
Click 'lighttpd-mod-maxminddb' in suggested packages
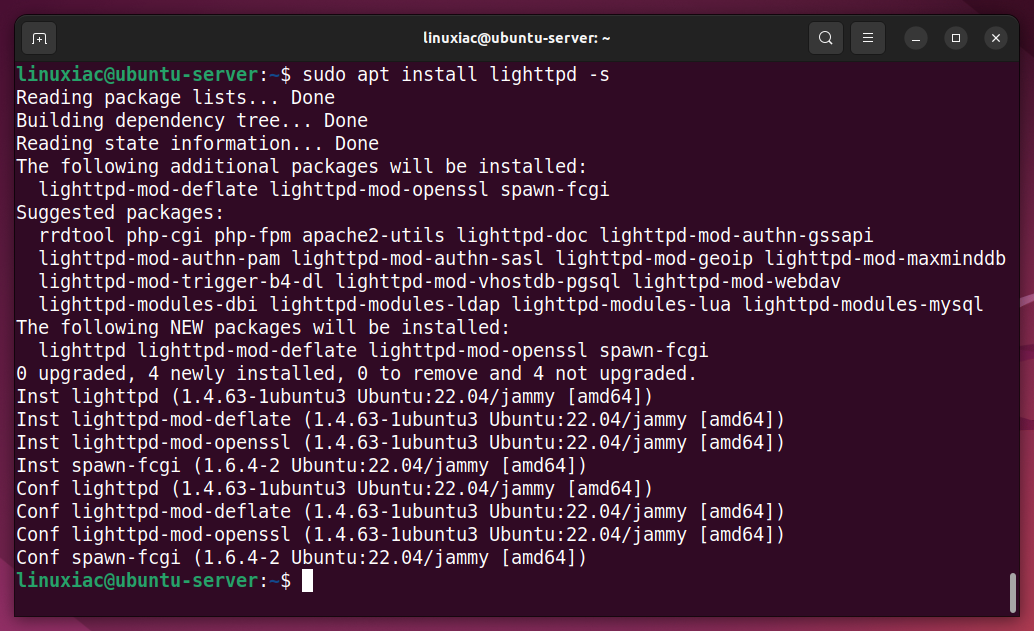pyautogui.click(x=885, y=259)
